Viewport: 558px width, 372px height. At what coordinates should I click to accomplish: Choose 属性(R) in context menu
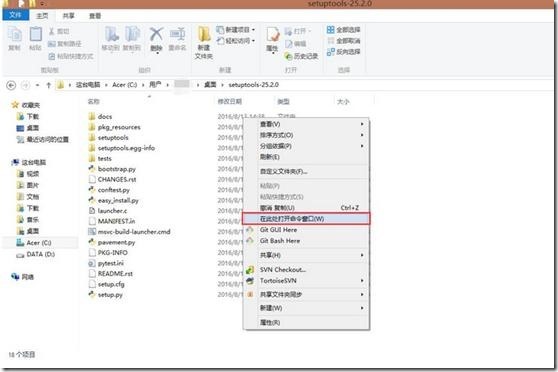coord(306,323)
